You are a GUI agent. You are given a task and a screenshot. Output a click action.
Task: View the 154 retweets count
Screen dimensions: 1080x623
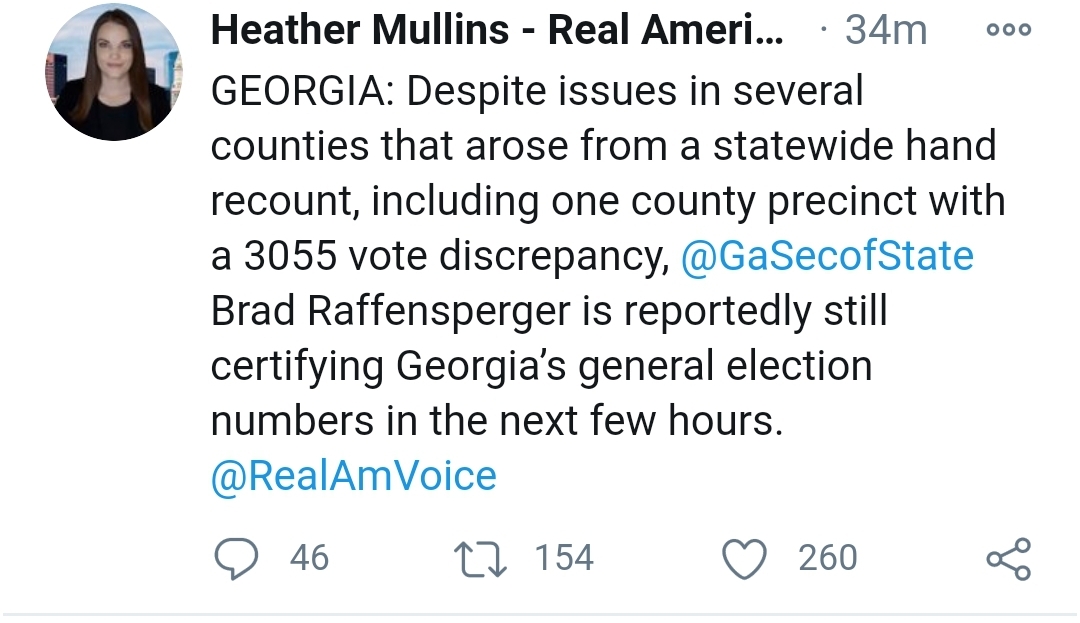click(x=564, y=558)
